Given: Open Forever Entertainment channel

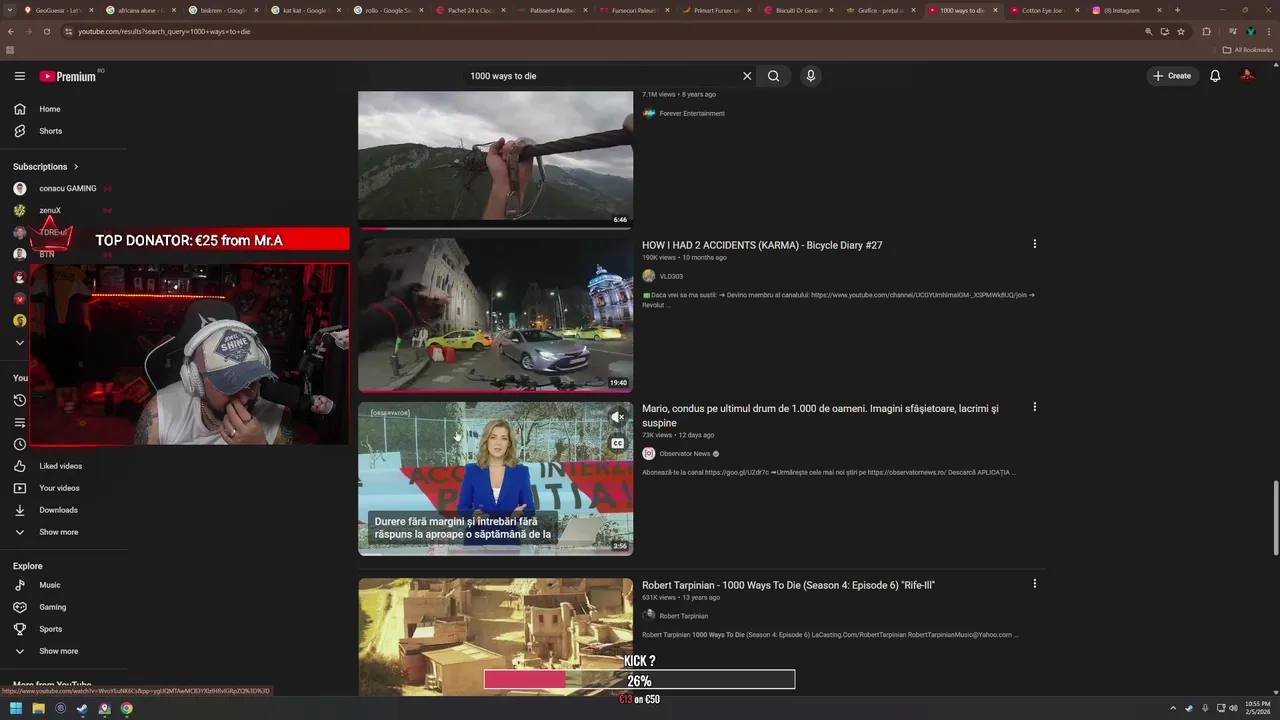Looking at the screenshot, I should point(692,113).
